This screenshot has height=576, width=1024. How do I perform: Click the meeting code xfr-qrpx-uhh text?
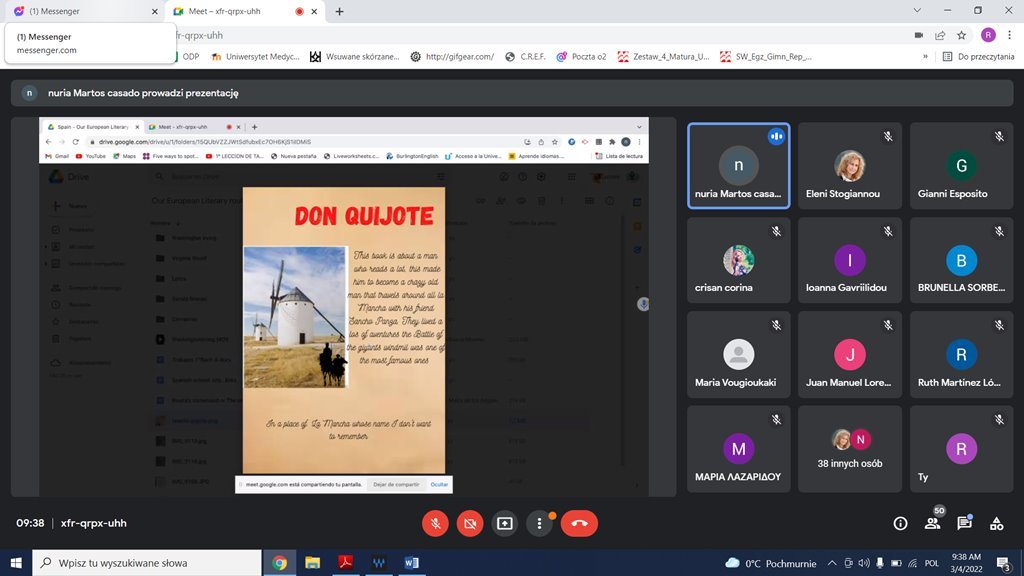(93, 523)
